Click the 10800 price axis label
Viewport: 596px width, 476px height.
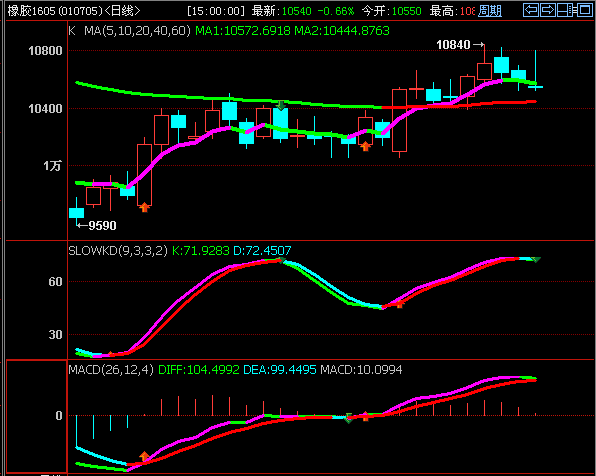(45, 51)
